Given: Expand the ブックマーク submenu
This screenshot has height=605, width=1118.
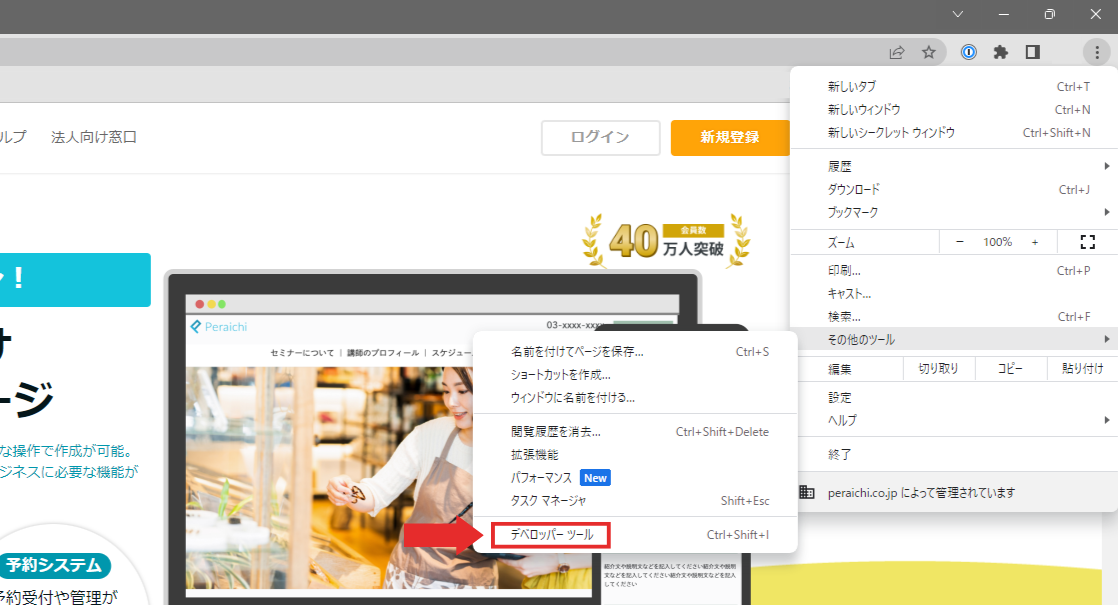Looking at the screenshot, I should click(954, 212).
